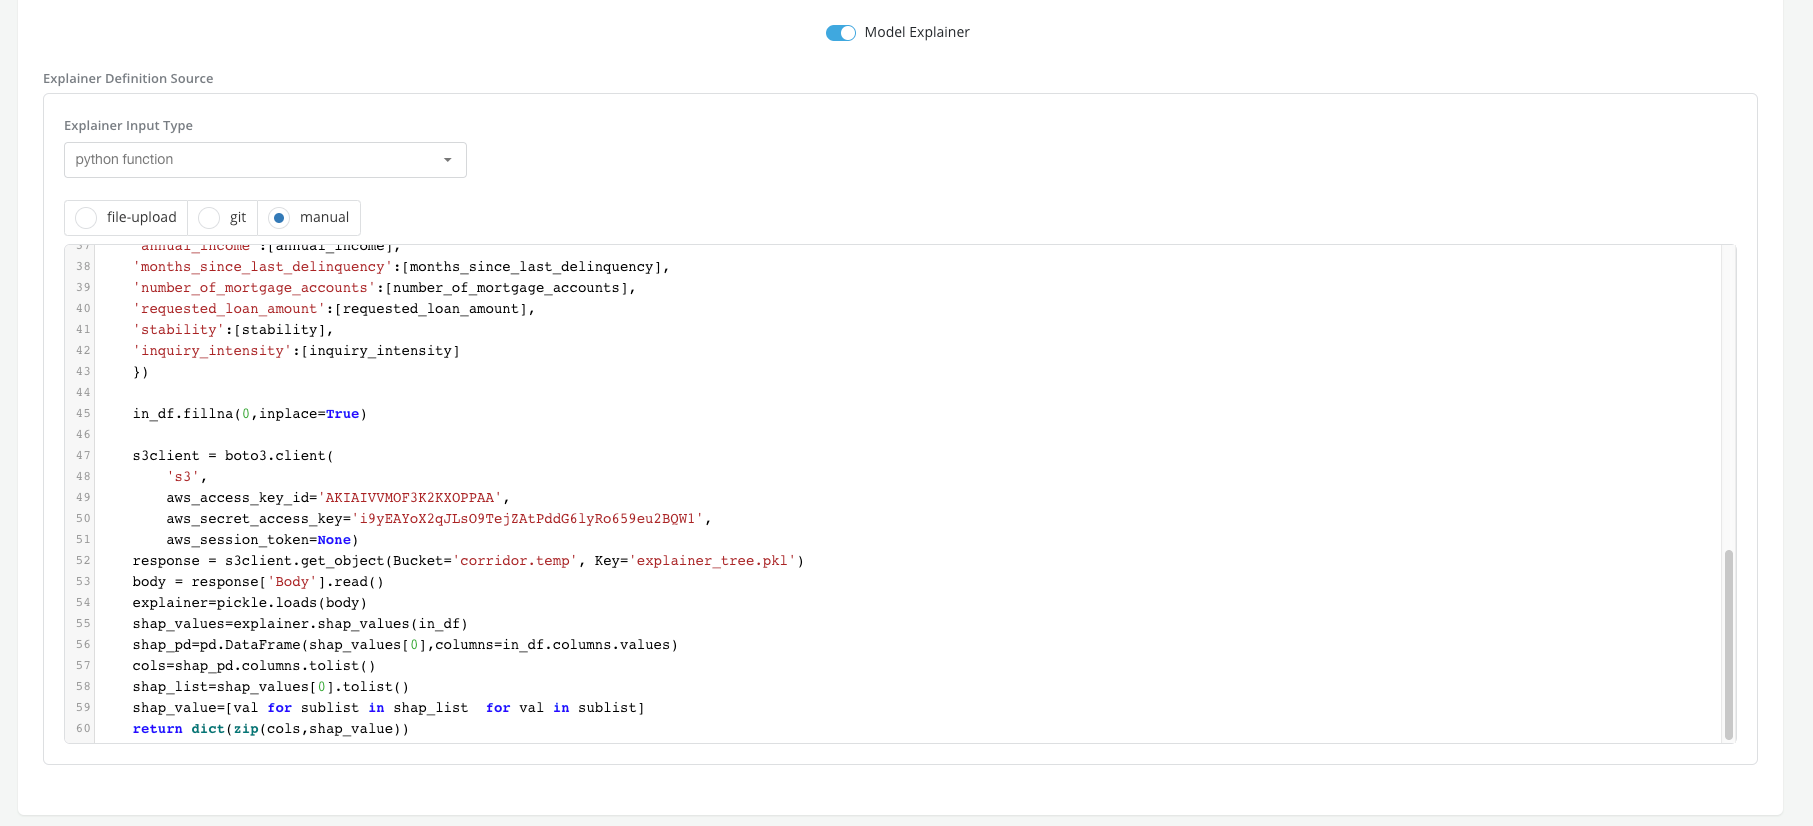Click the 'Model Explainer' label text

[x=916, y=33]
